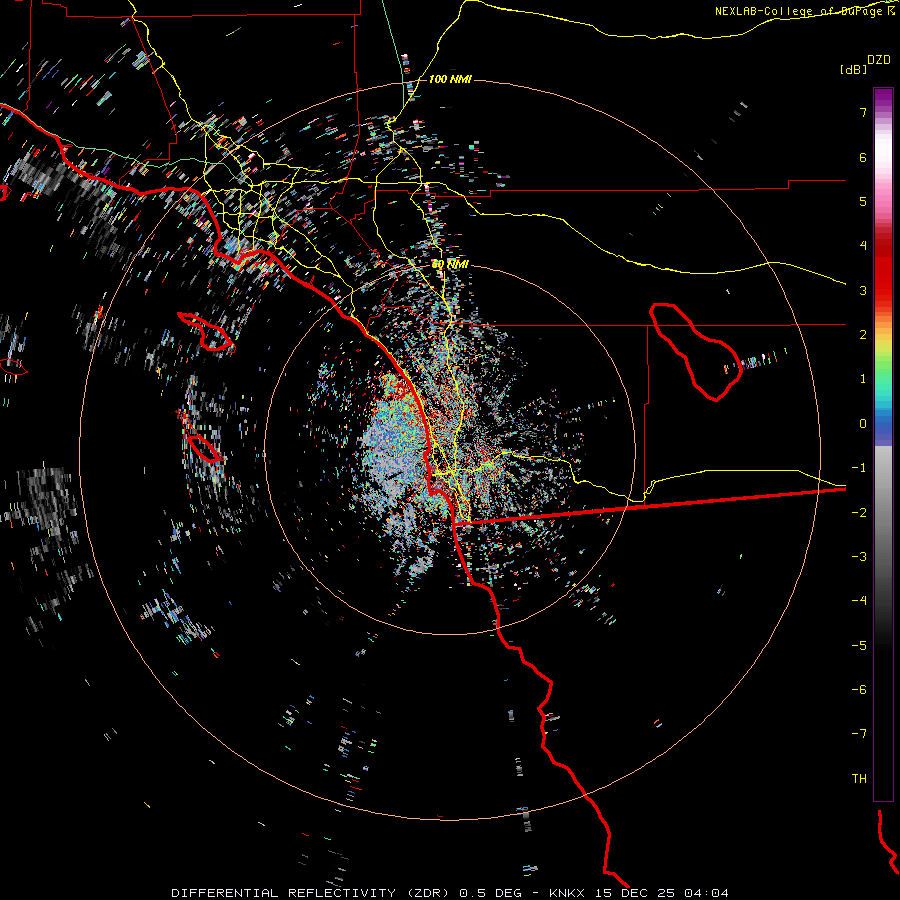Click the 5 value on the color scale
The image size is (900, 900).
click(x=863, y=201)
